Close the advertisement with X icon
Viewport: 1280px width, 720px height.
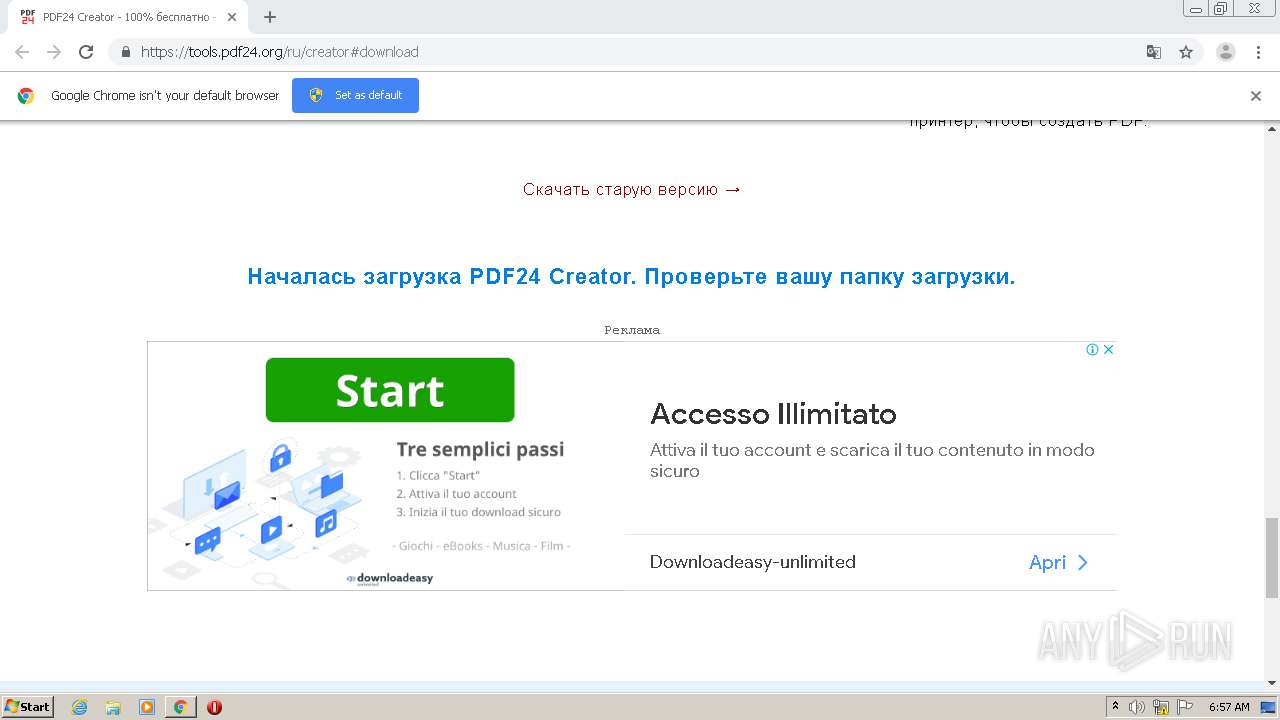click(x=1108, y=349)
